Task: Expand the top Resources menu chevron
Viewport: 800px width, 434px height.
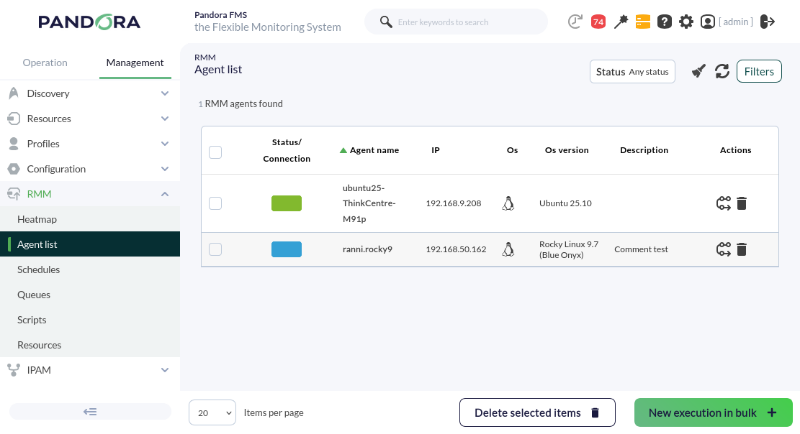Action: pos(165,118)
